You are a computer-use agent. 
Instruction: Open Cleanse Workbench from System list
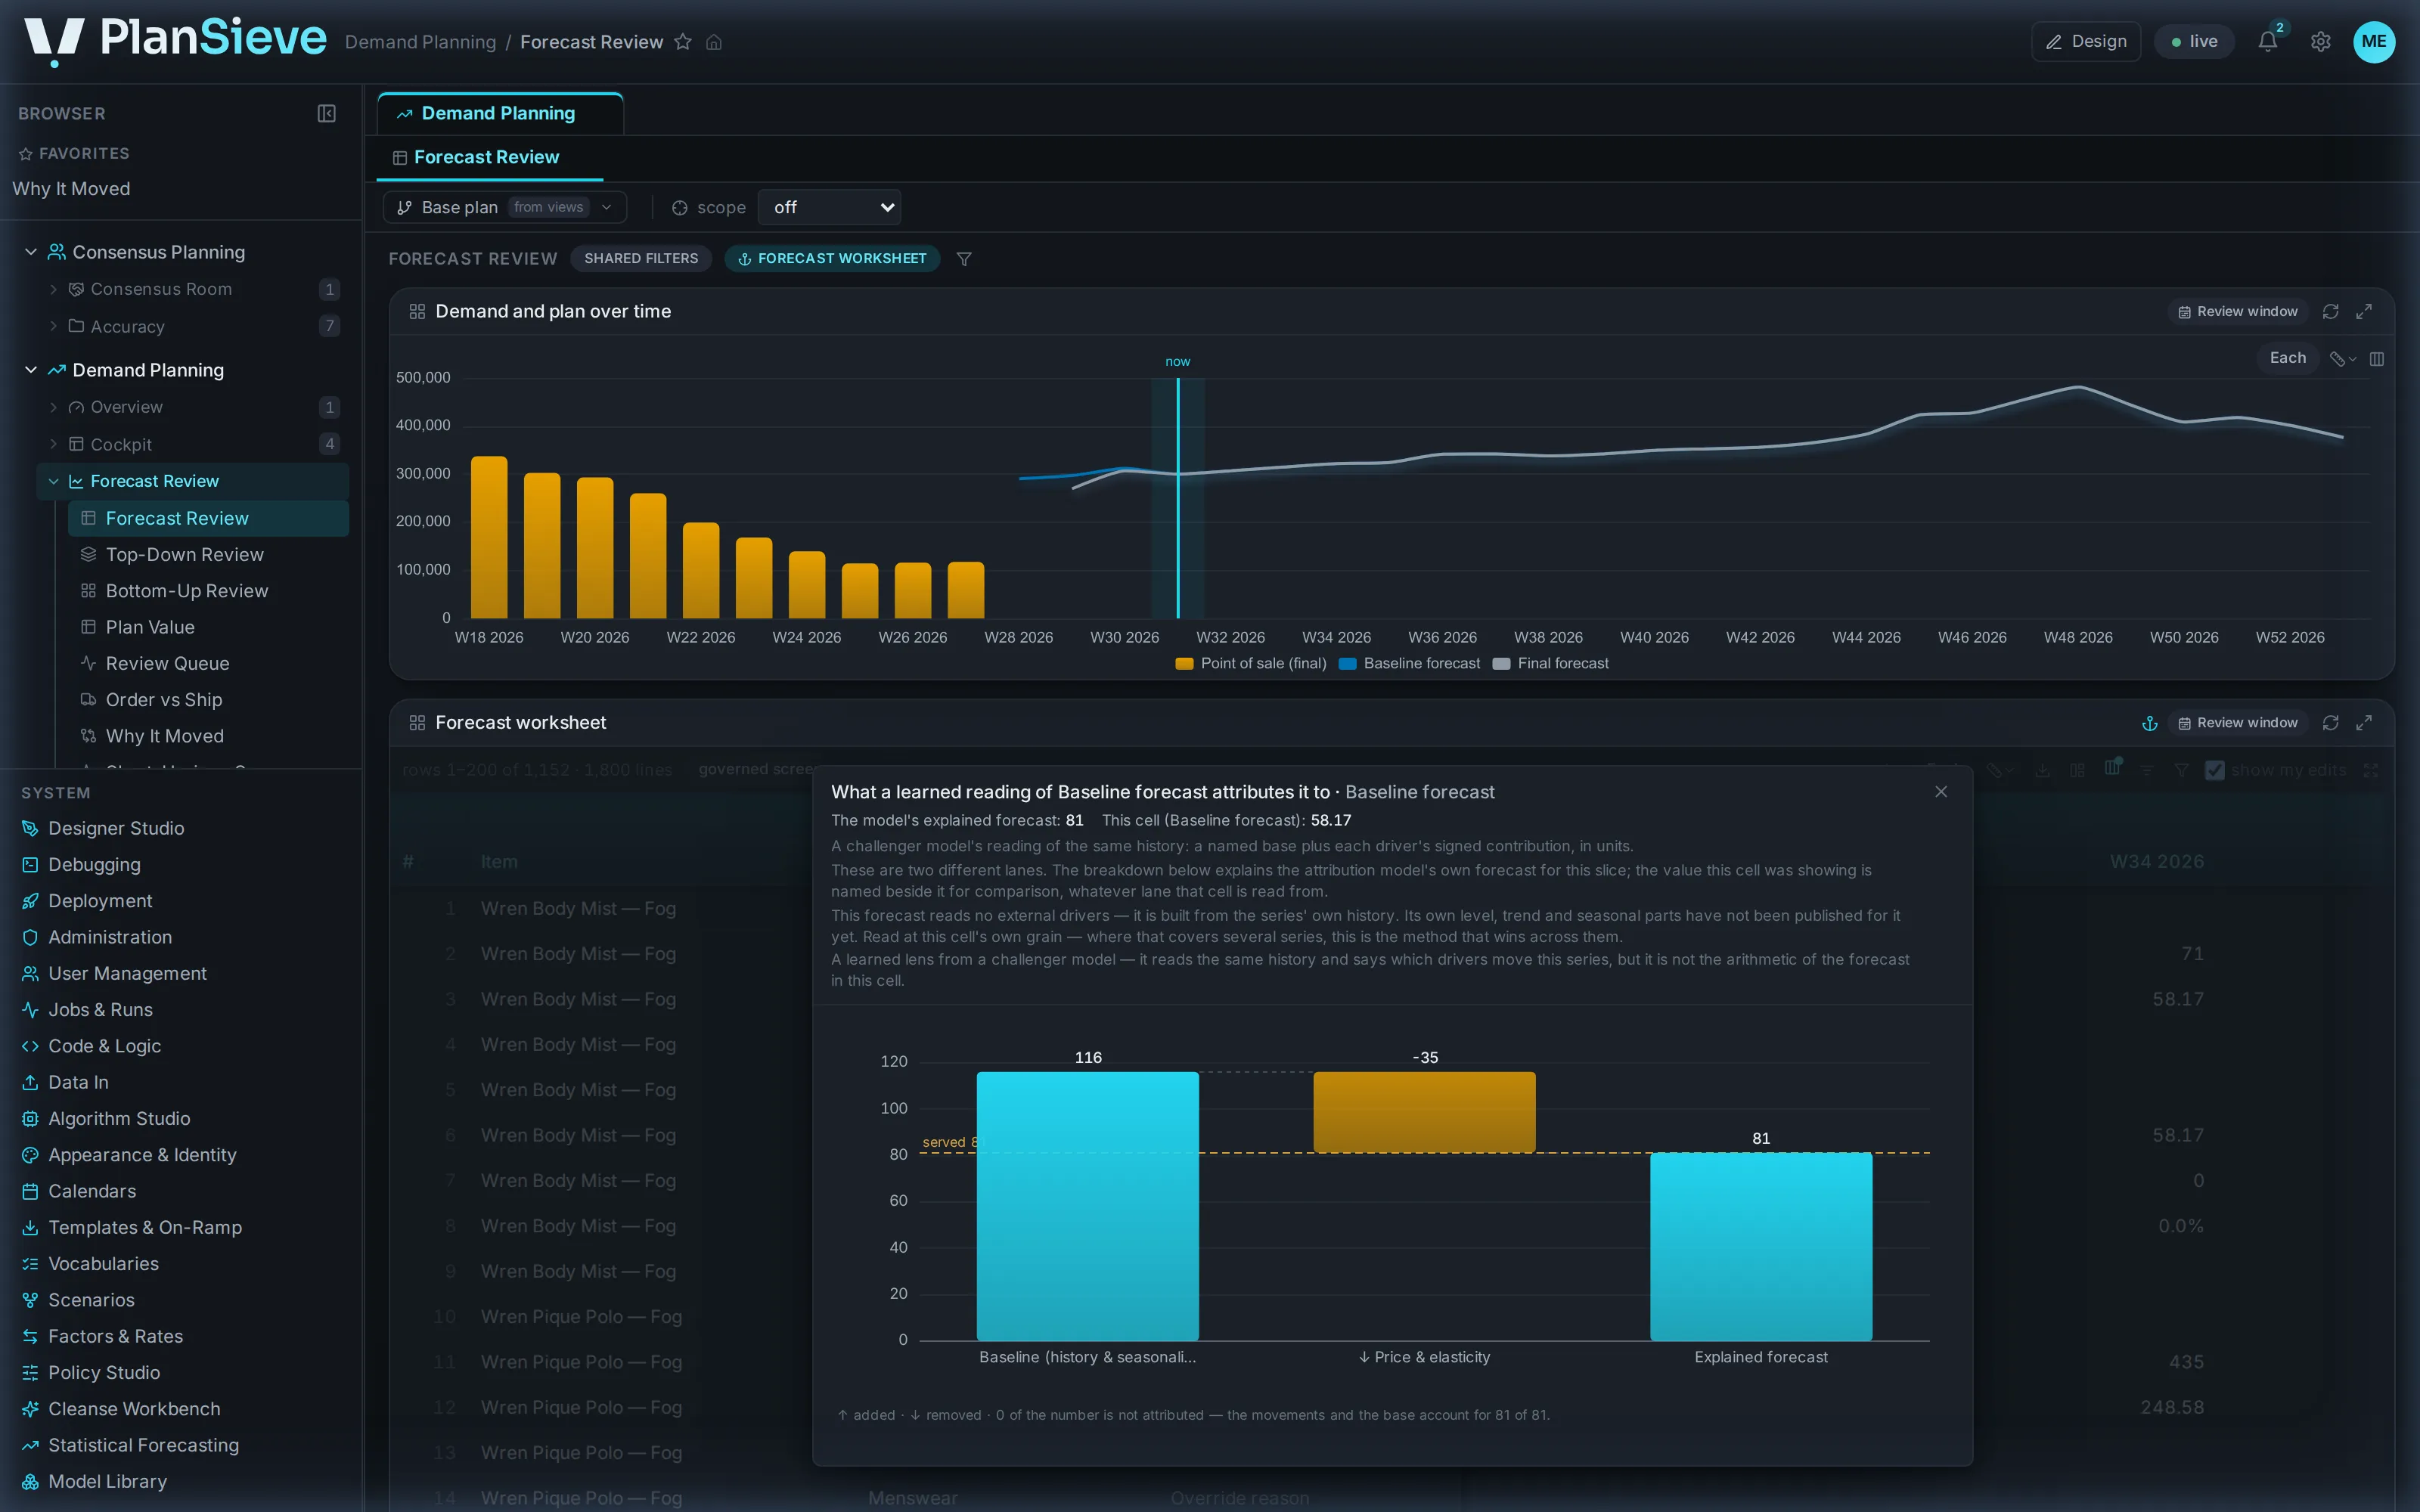(134, 1409)
